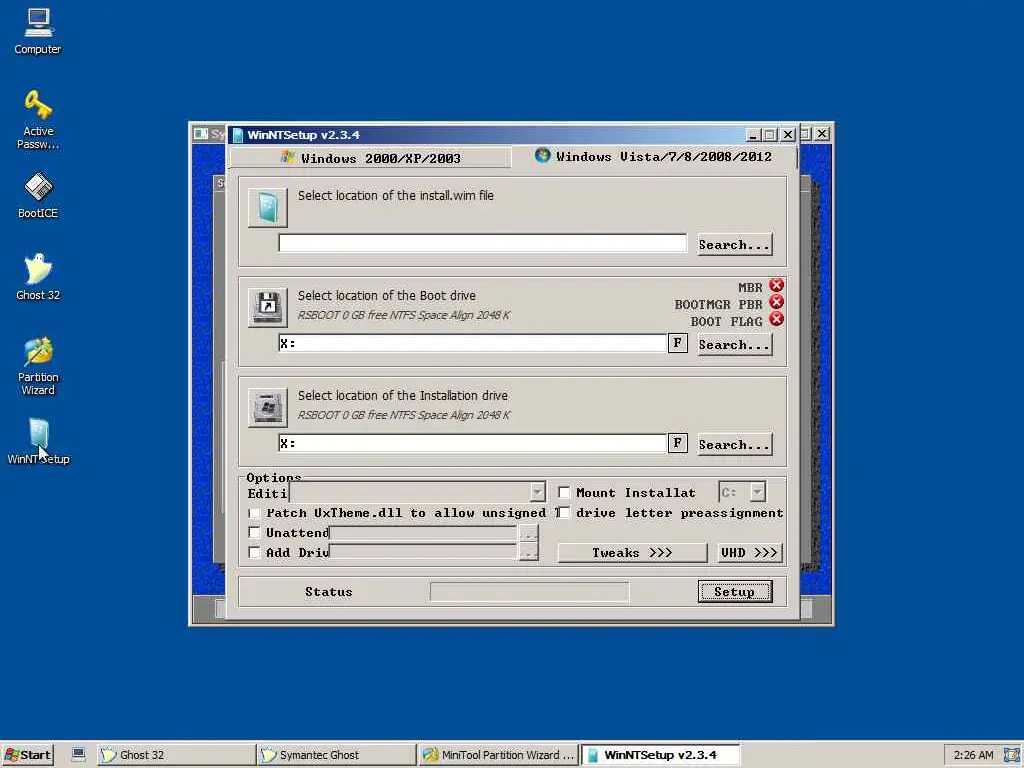
Task: Click the Boot drive path field
Action: click(x=473, y=343)
